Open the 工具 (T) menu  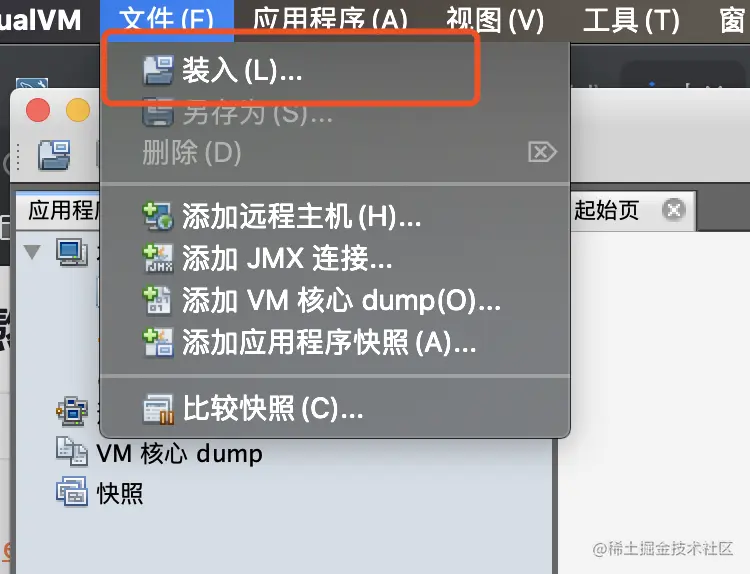pyautogui.click(x=631, y=20)
